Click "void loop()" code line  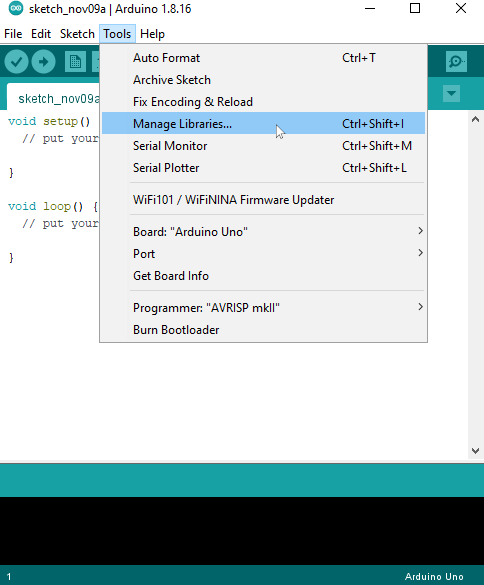point(53,206)
